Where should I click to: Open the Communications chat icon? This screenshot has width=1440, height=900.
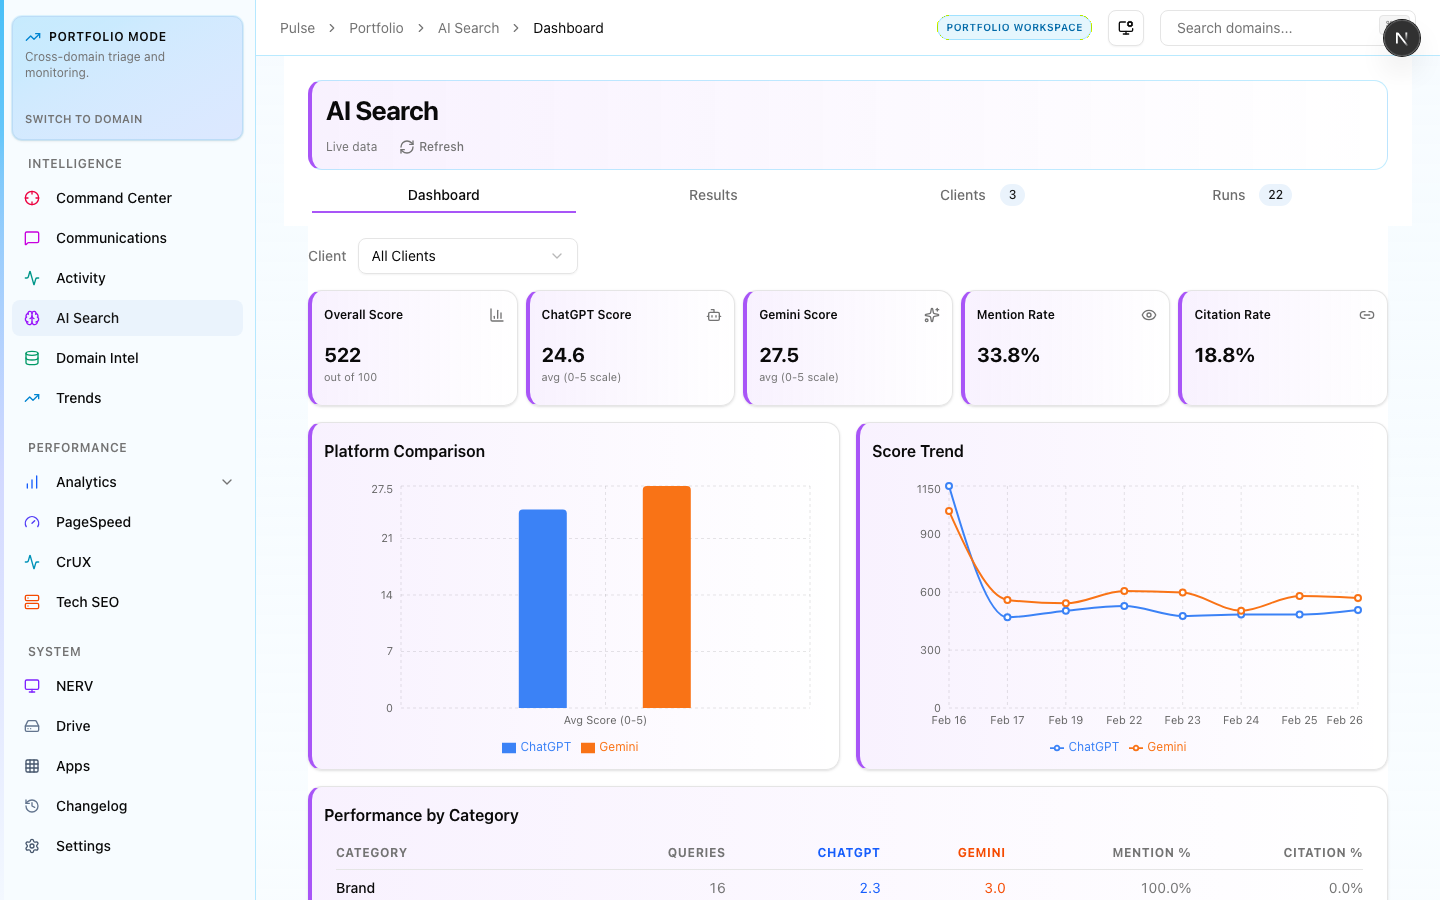tap(32, 238)
